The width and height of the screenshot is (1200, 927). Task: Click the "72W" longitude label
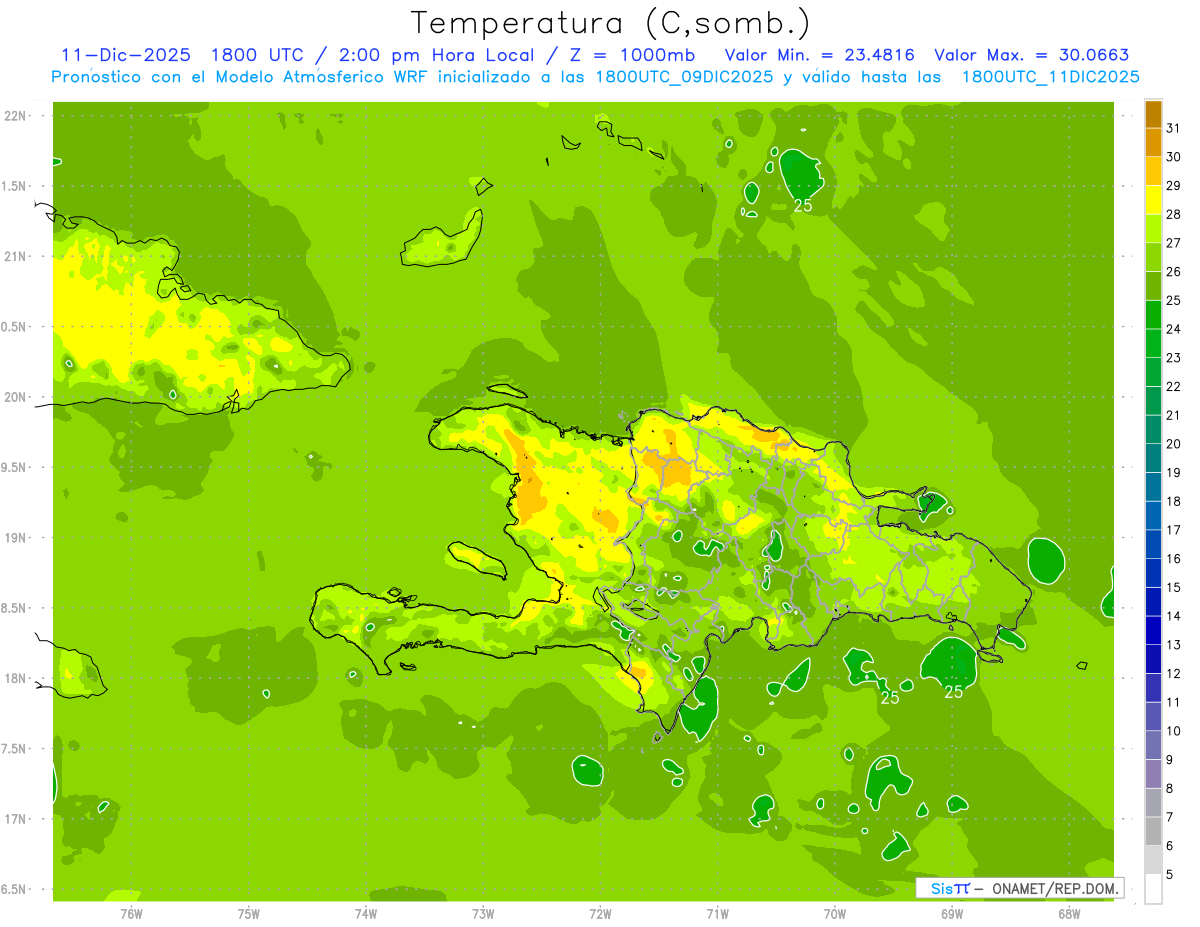point(600,914)
